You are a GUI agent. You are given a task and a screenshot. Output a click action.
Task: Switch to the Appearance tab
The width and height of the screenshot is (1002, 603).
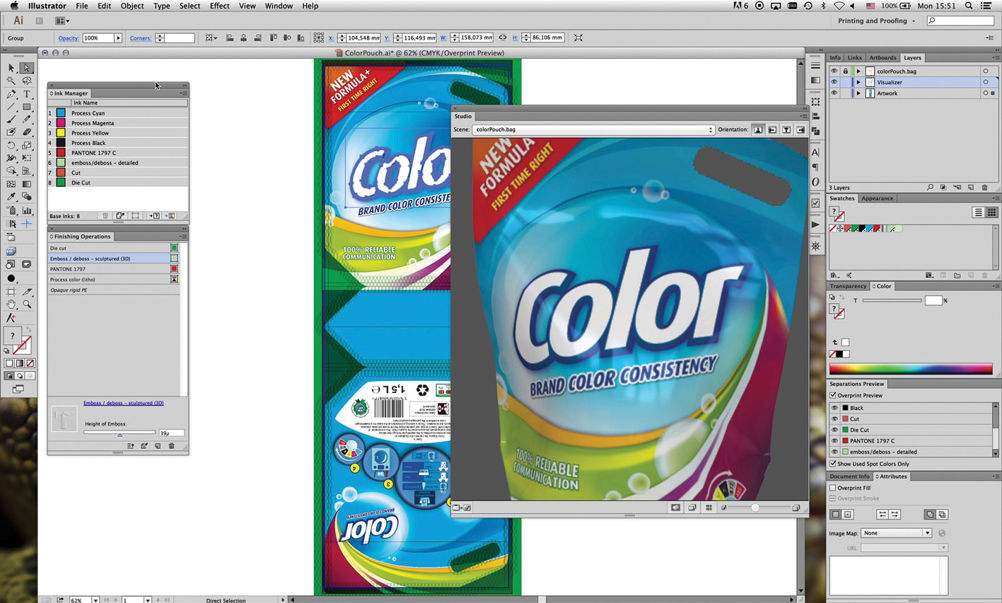pyautogui.click(x=877, y=198)
